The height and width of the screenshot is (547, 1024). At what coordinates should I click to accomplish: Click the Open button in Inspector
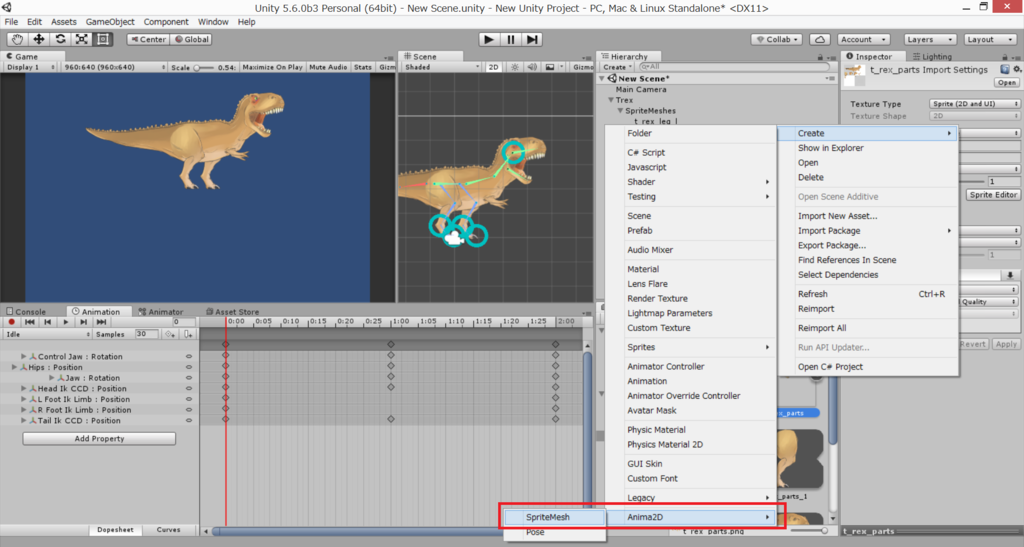tap(1006, 83)
